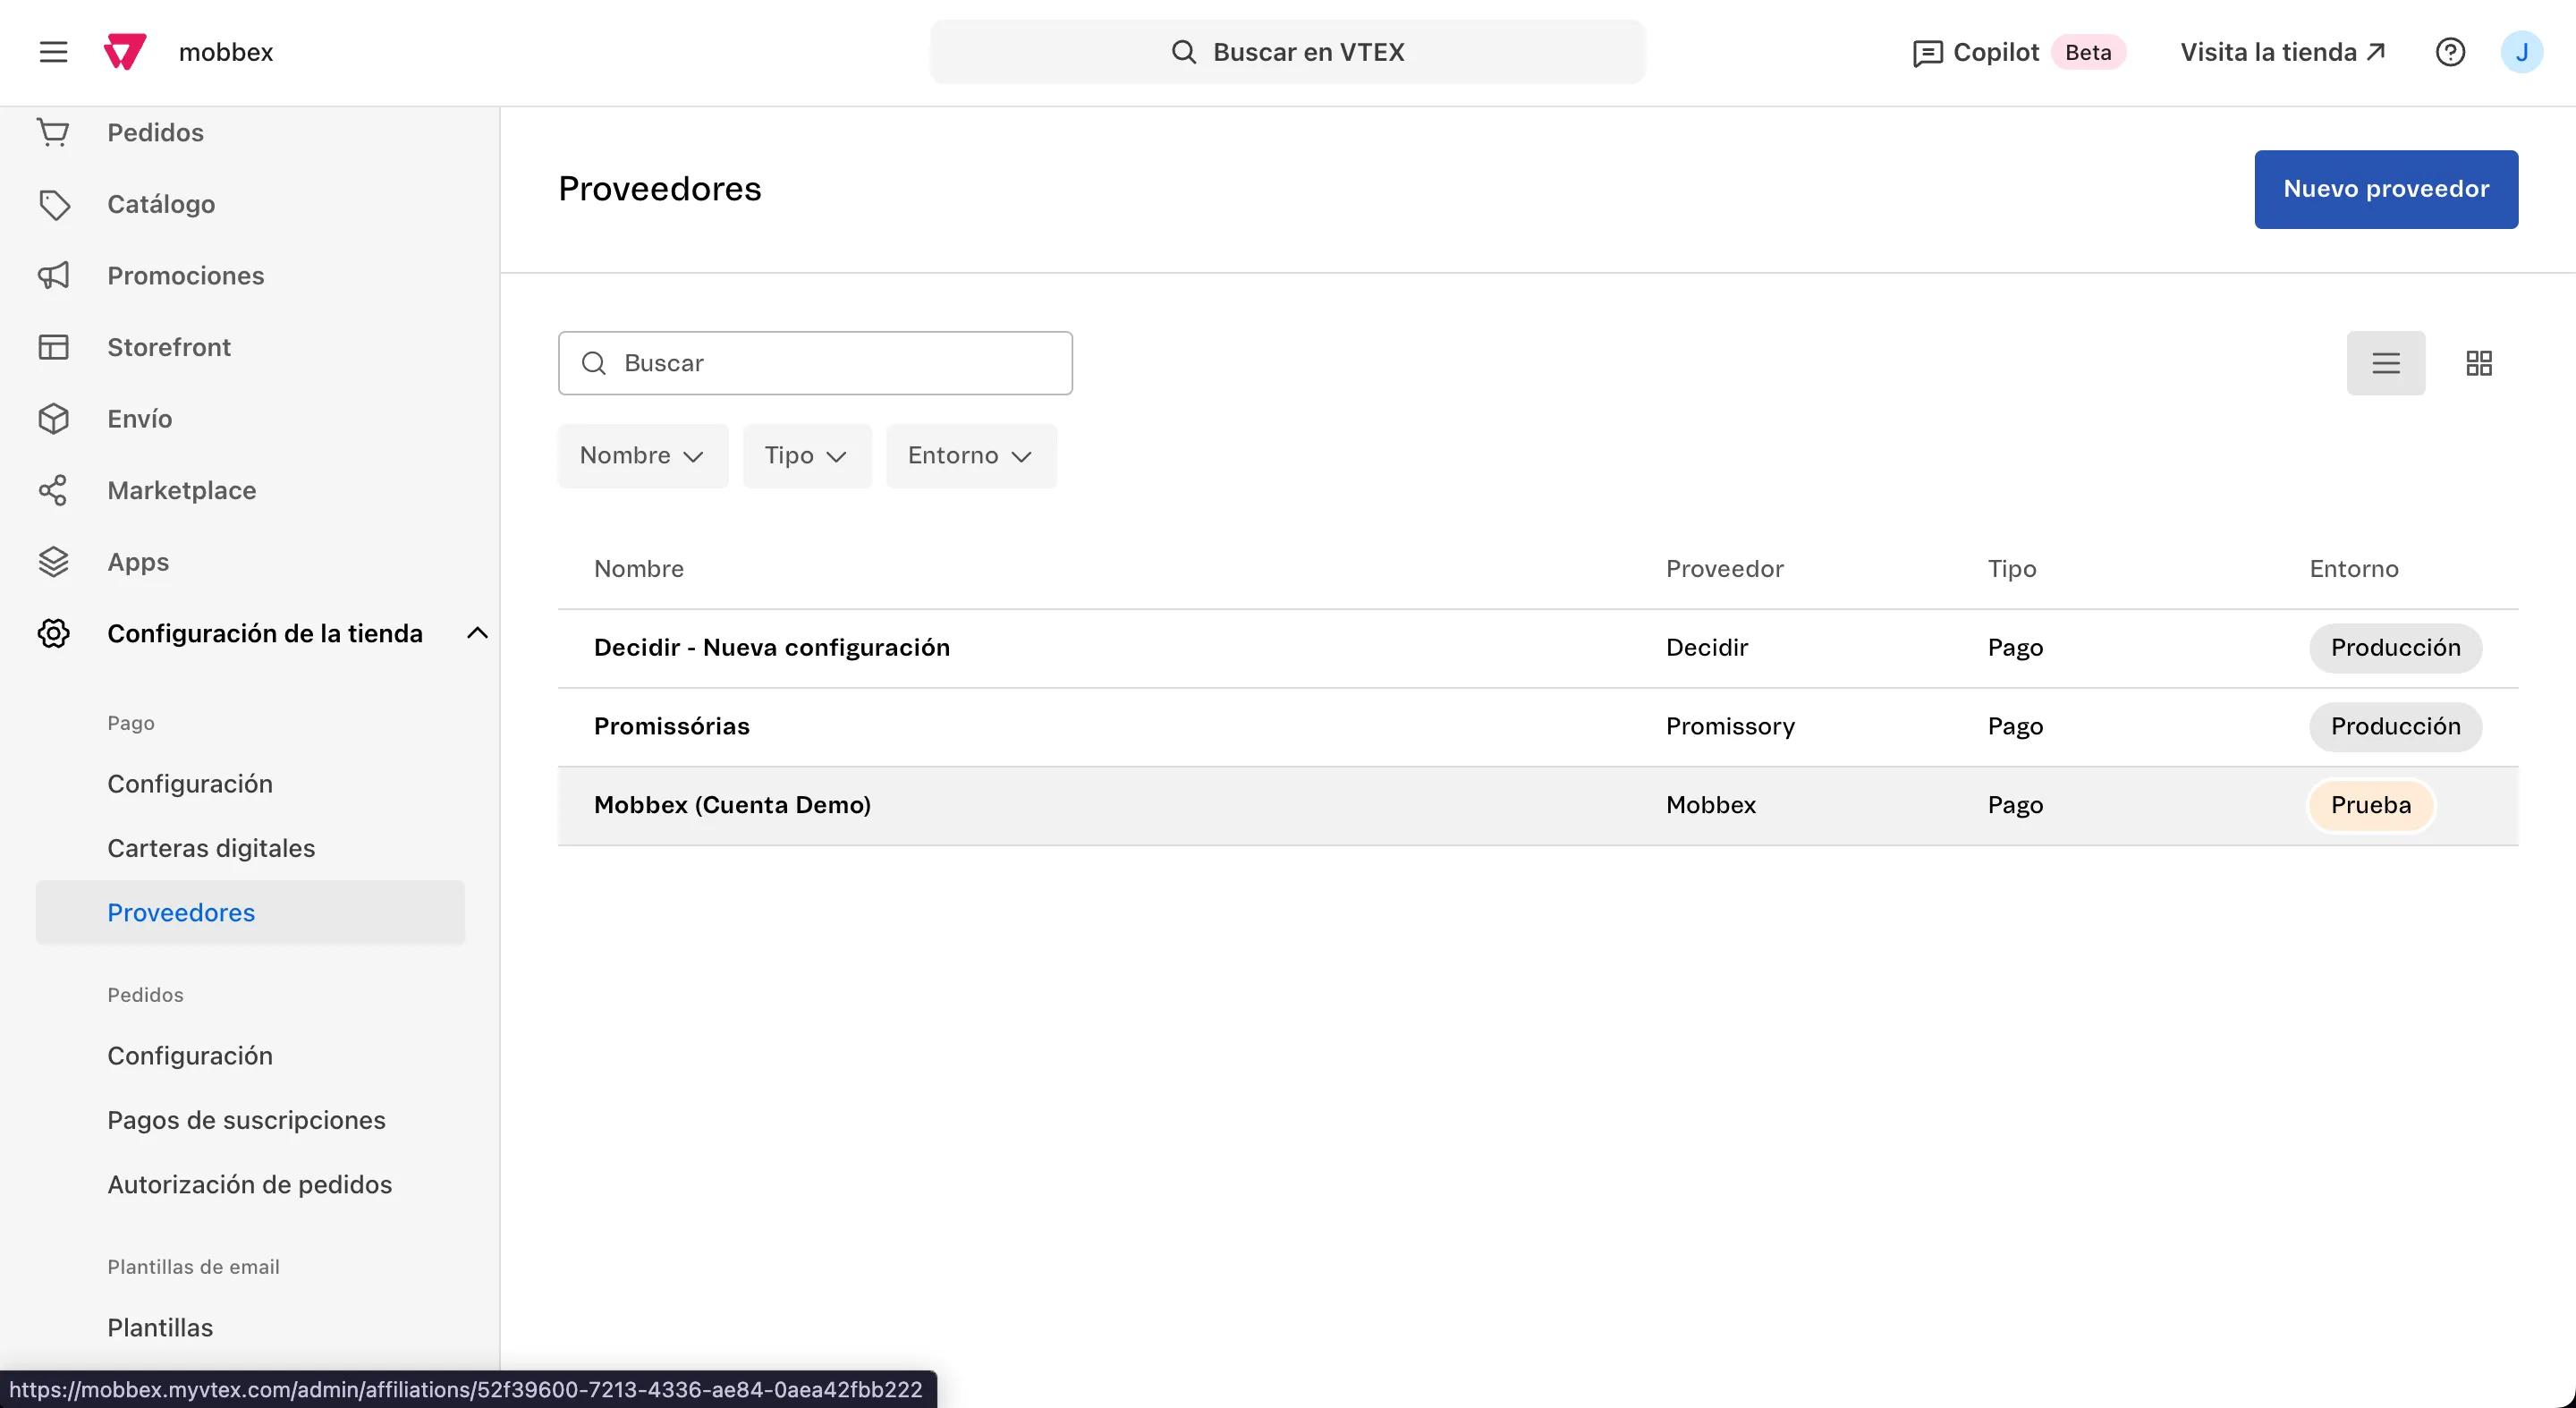The image size is (2576, 1408).
Task: Open Mobbex (Cuenta Demo) provider
Action: coord(732,805)
